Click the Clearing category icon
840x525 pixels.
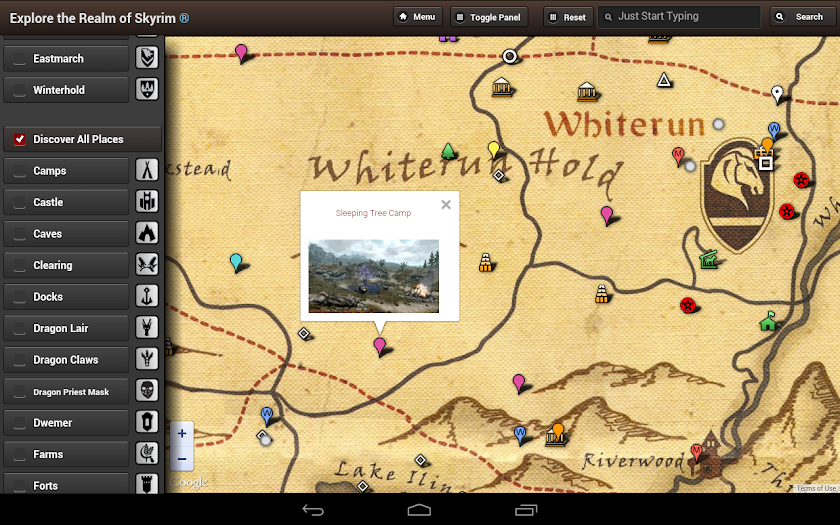click(x=147, y=265)
